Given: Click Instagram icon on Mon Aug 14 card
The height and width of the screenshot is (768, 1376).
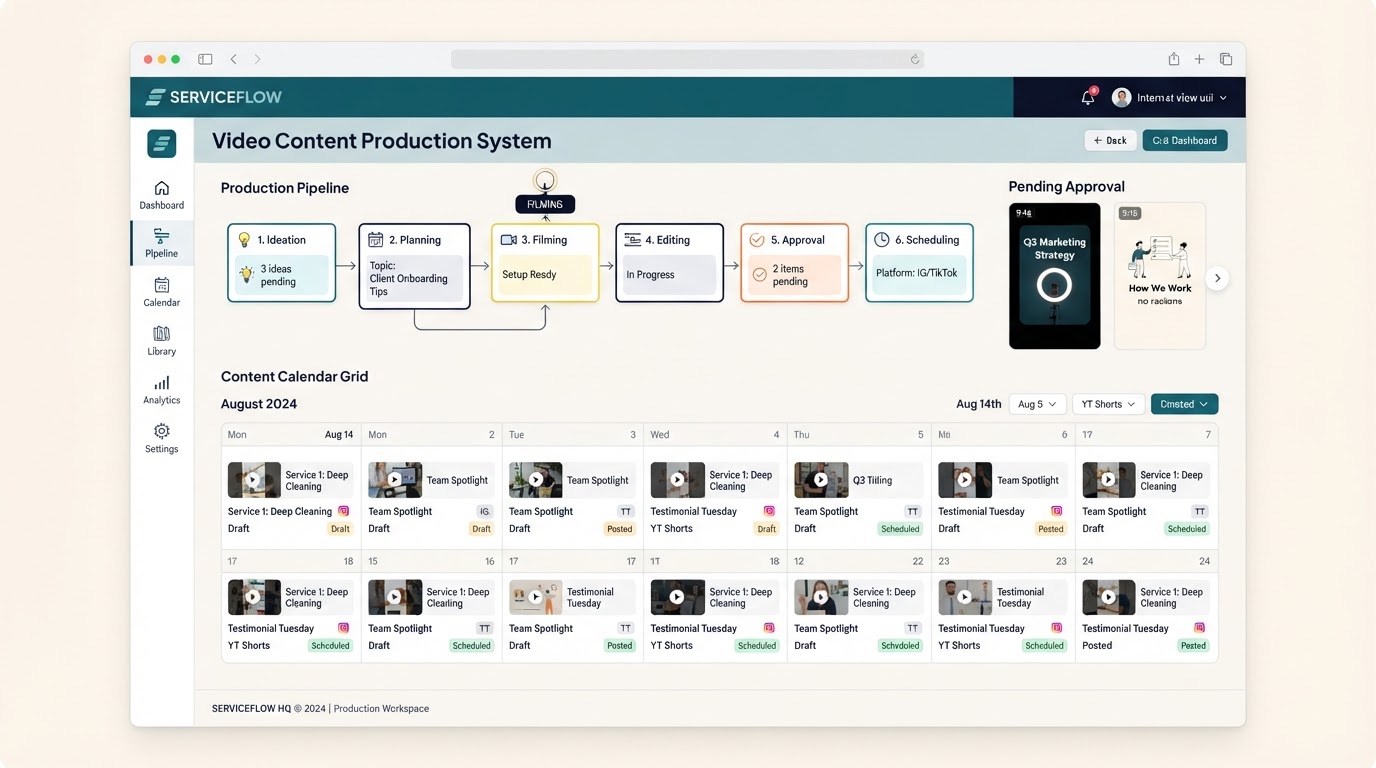Looking at the screenshot, I should coord(343,511).
